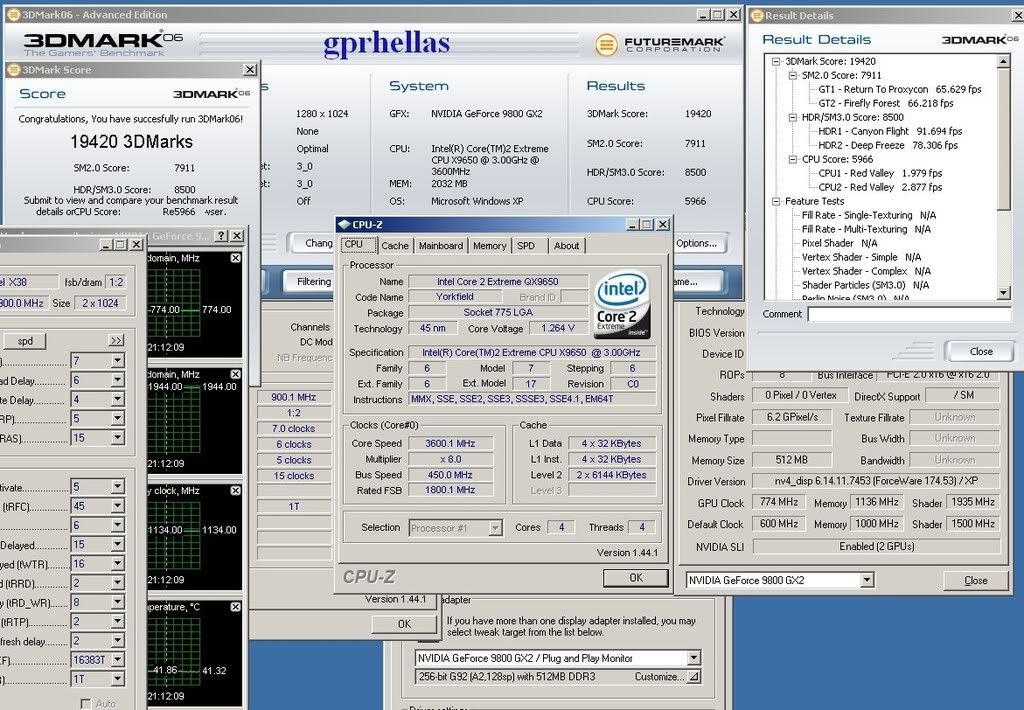The width and height of the screenshot is (1024, 710).
Task: Click the Bus Speed value 450.0 MHz
Action: click(x=450, y=475)
